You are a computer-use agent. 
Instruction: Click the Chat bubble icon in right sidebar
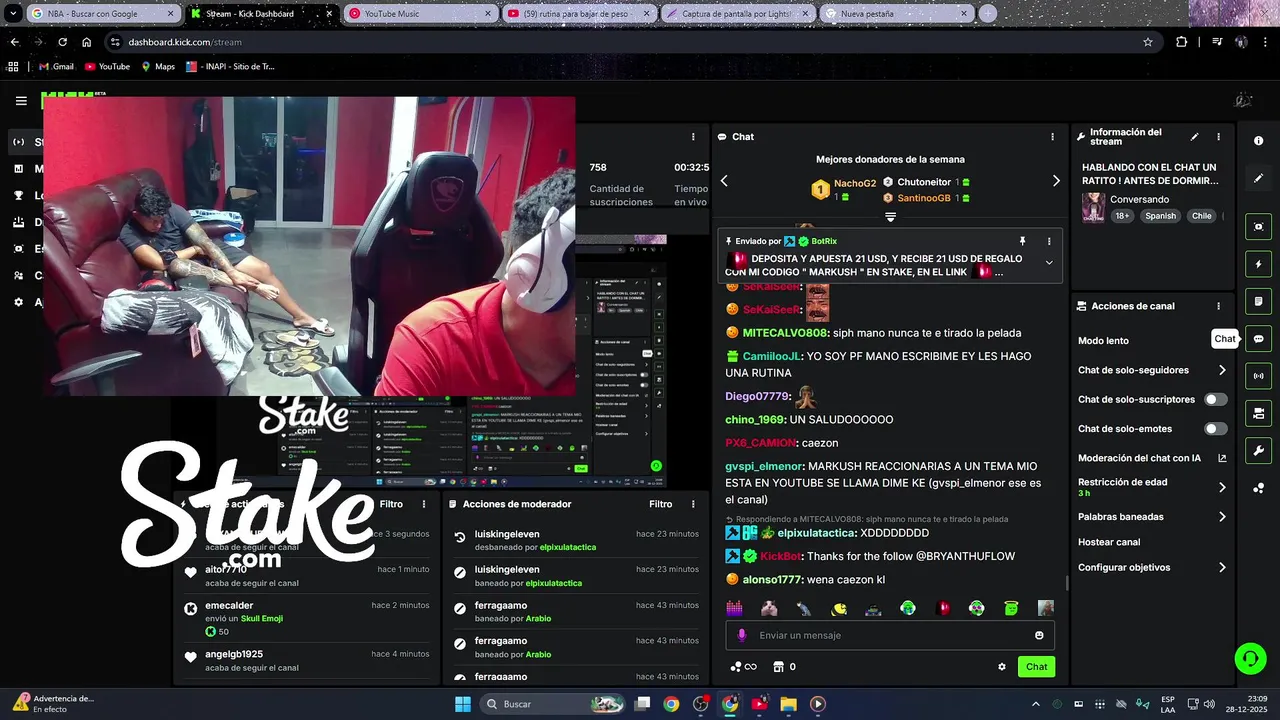click(x=1258, y=339)
